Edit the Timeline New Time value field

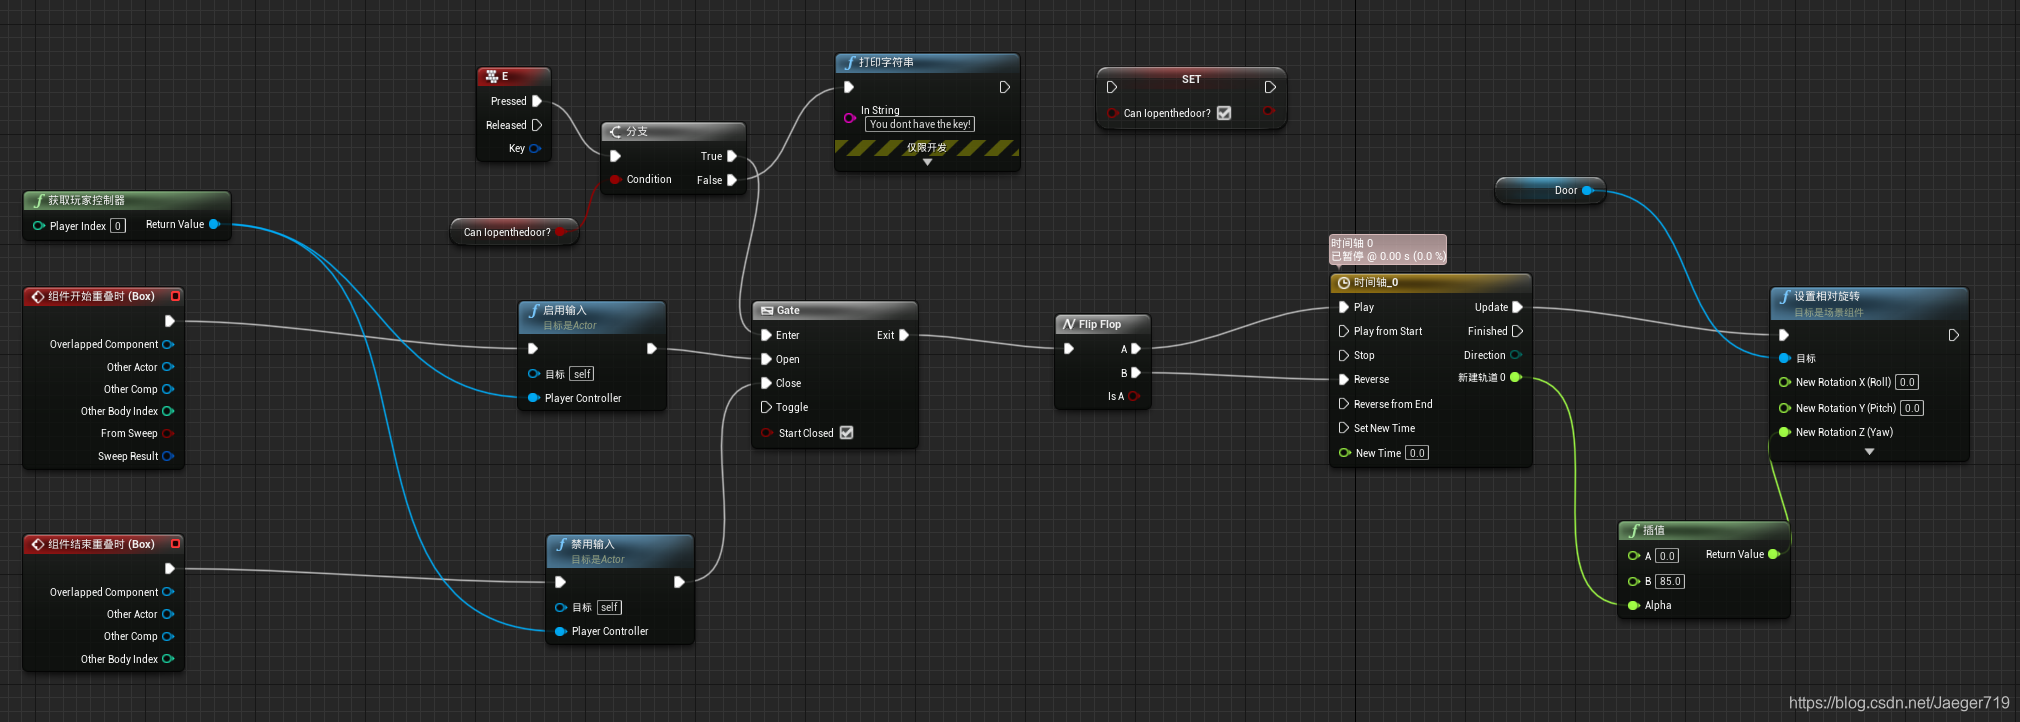point(1417,453)
